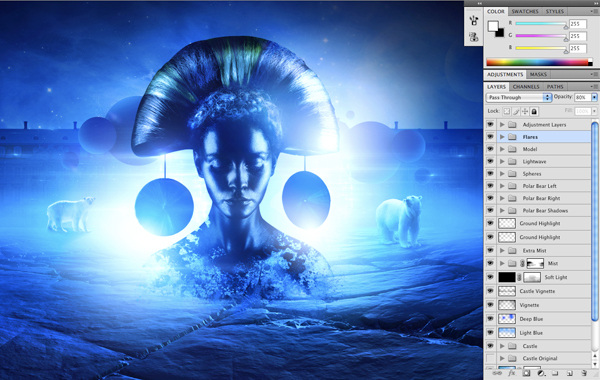Switch to the Styles tab
Viewport: 600px width, 380px height.
coord(554,11)
